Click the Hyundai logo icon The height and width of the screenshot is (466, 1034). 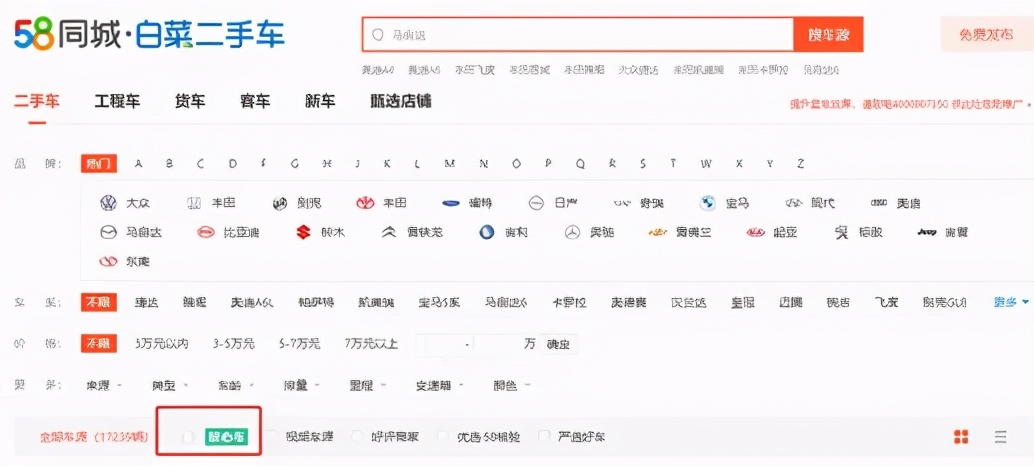click(x=794, y=204)
